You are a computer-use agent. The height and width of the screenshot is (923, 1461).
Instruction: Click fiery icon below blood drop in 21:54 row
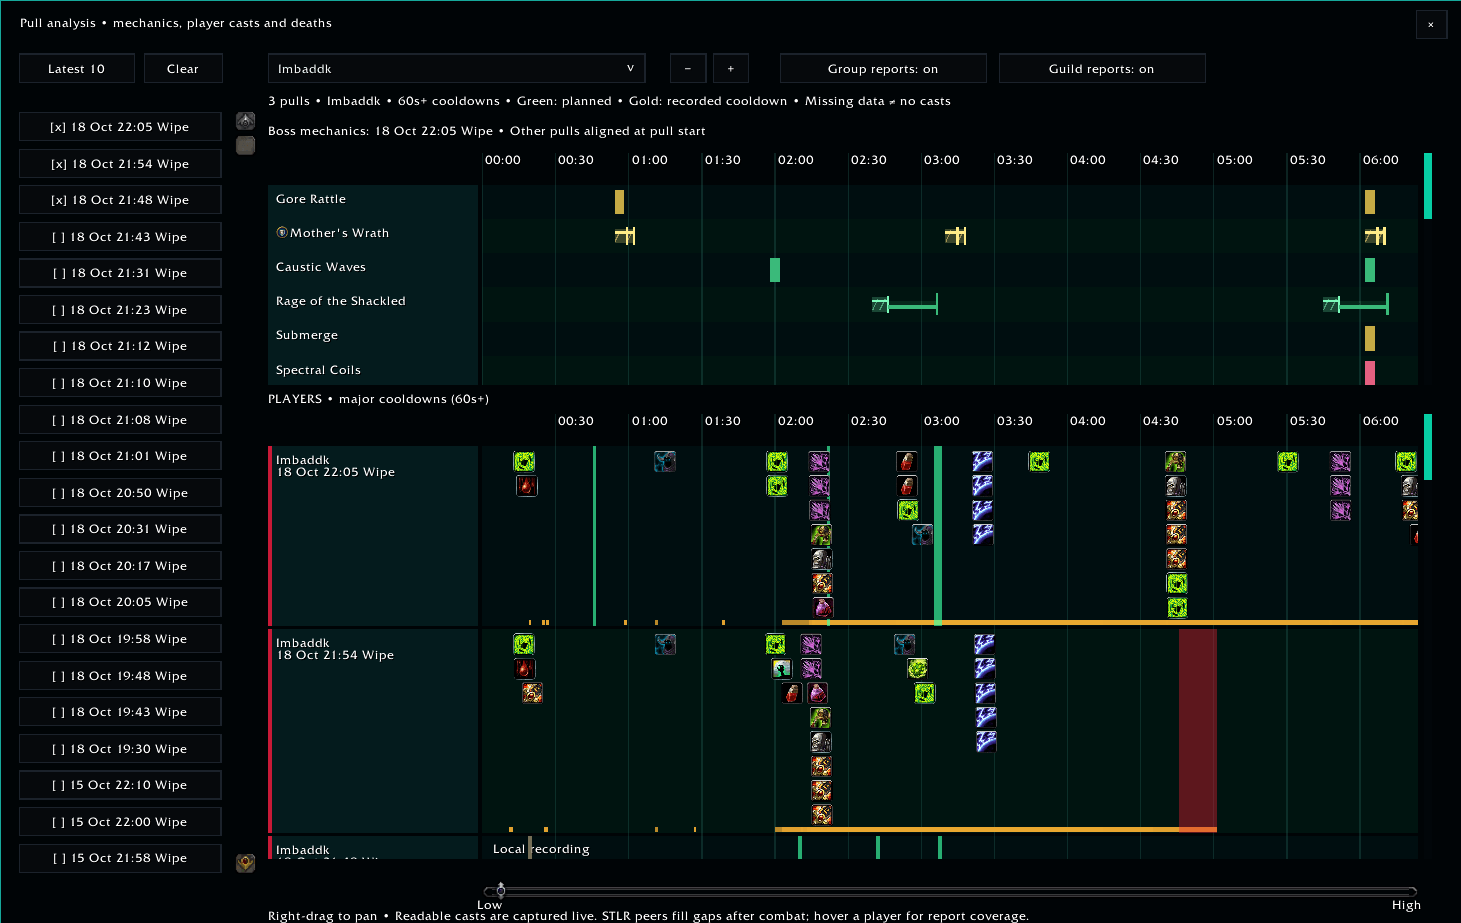point(532,692)
